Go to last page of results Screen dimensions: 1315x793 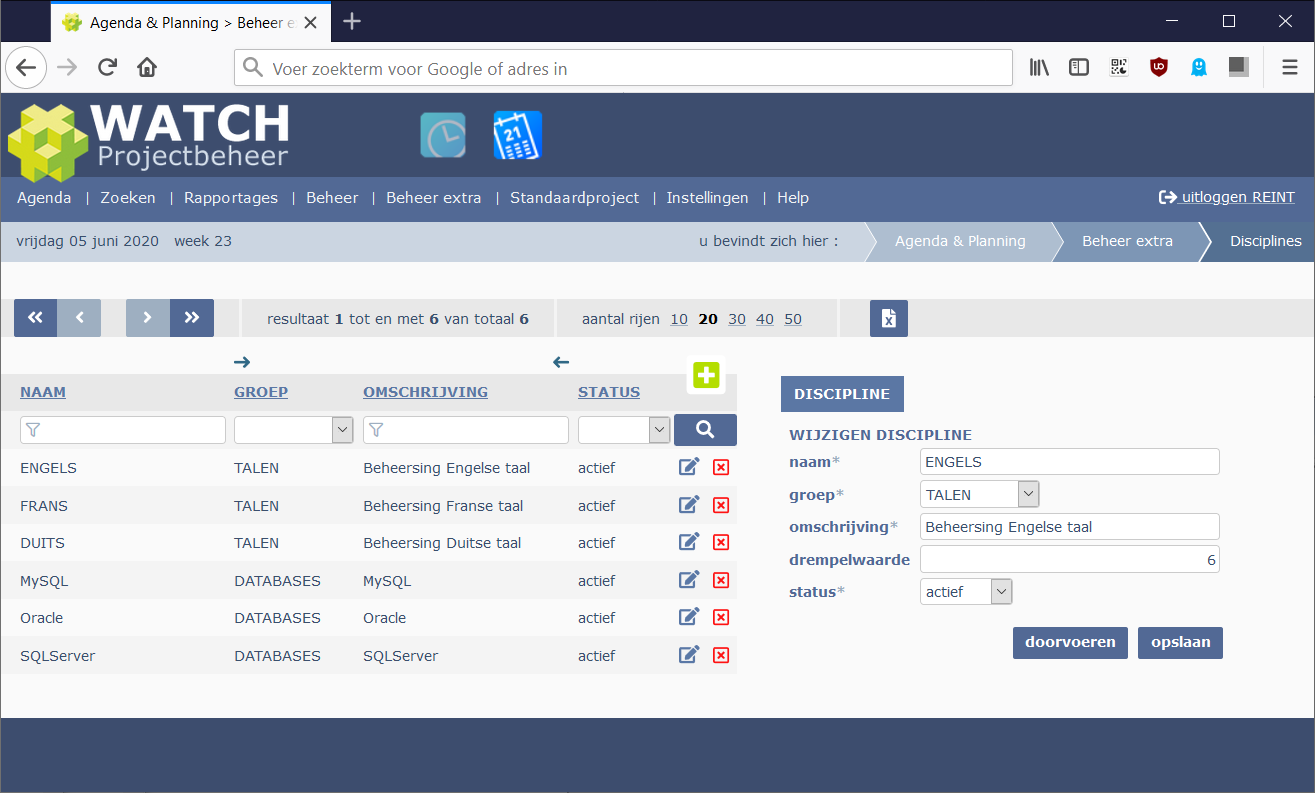(192, 318)
